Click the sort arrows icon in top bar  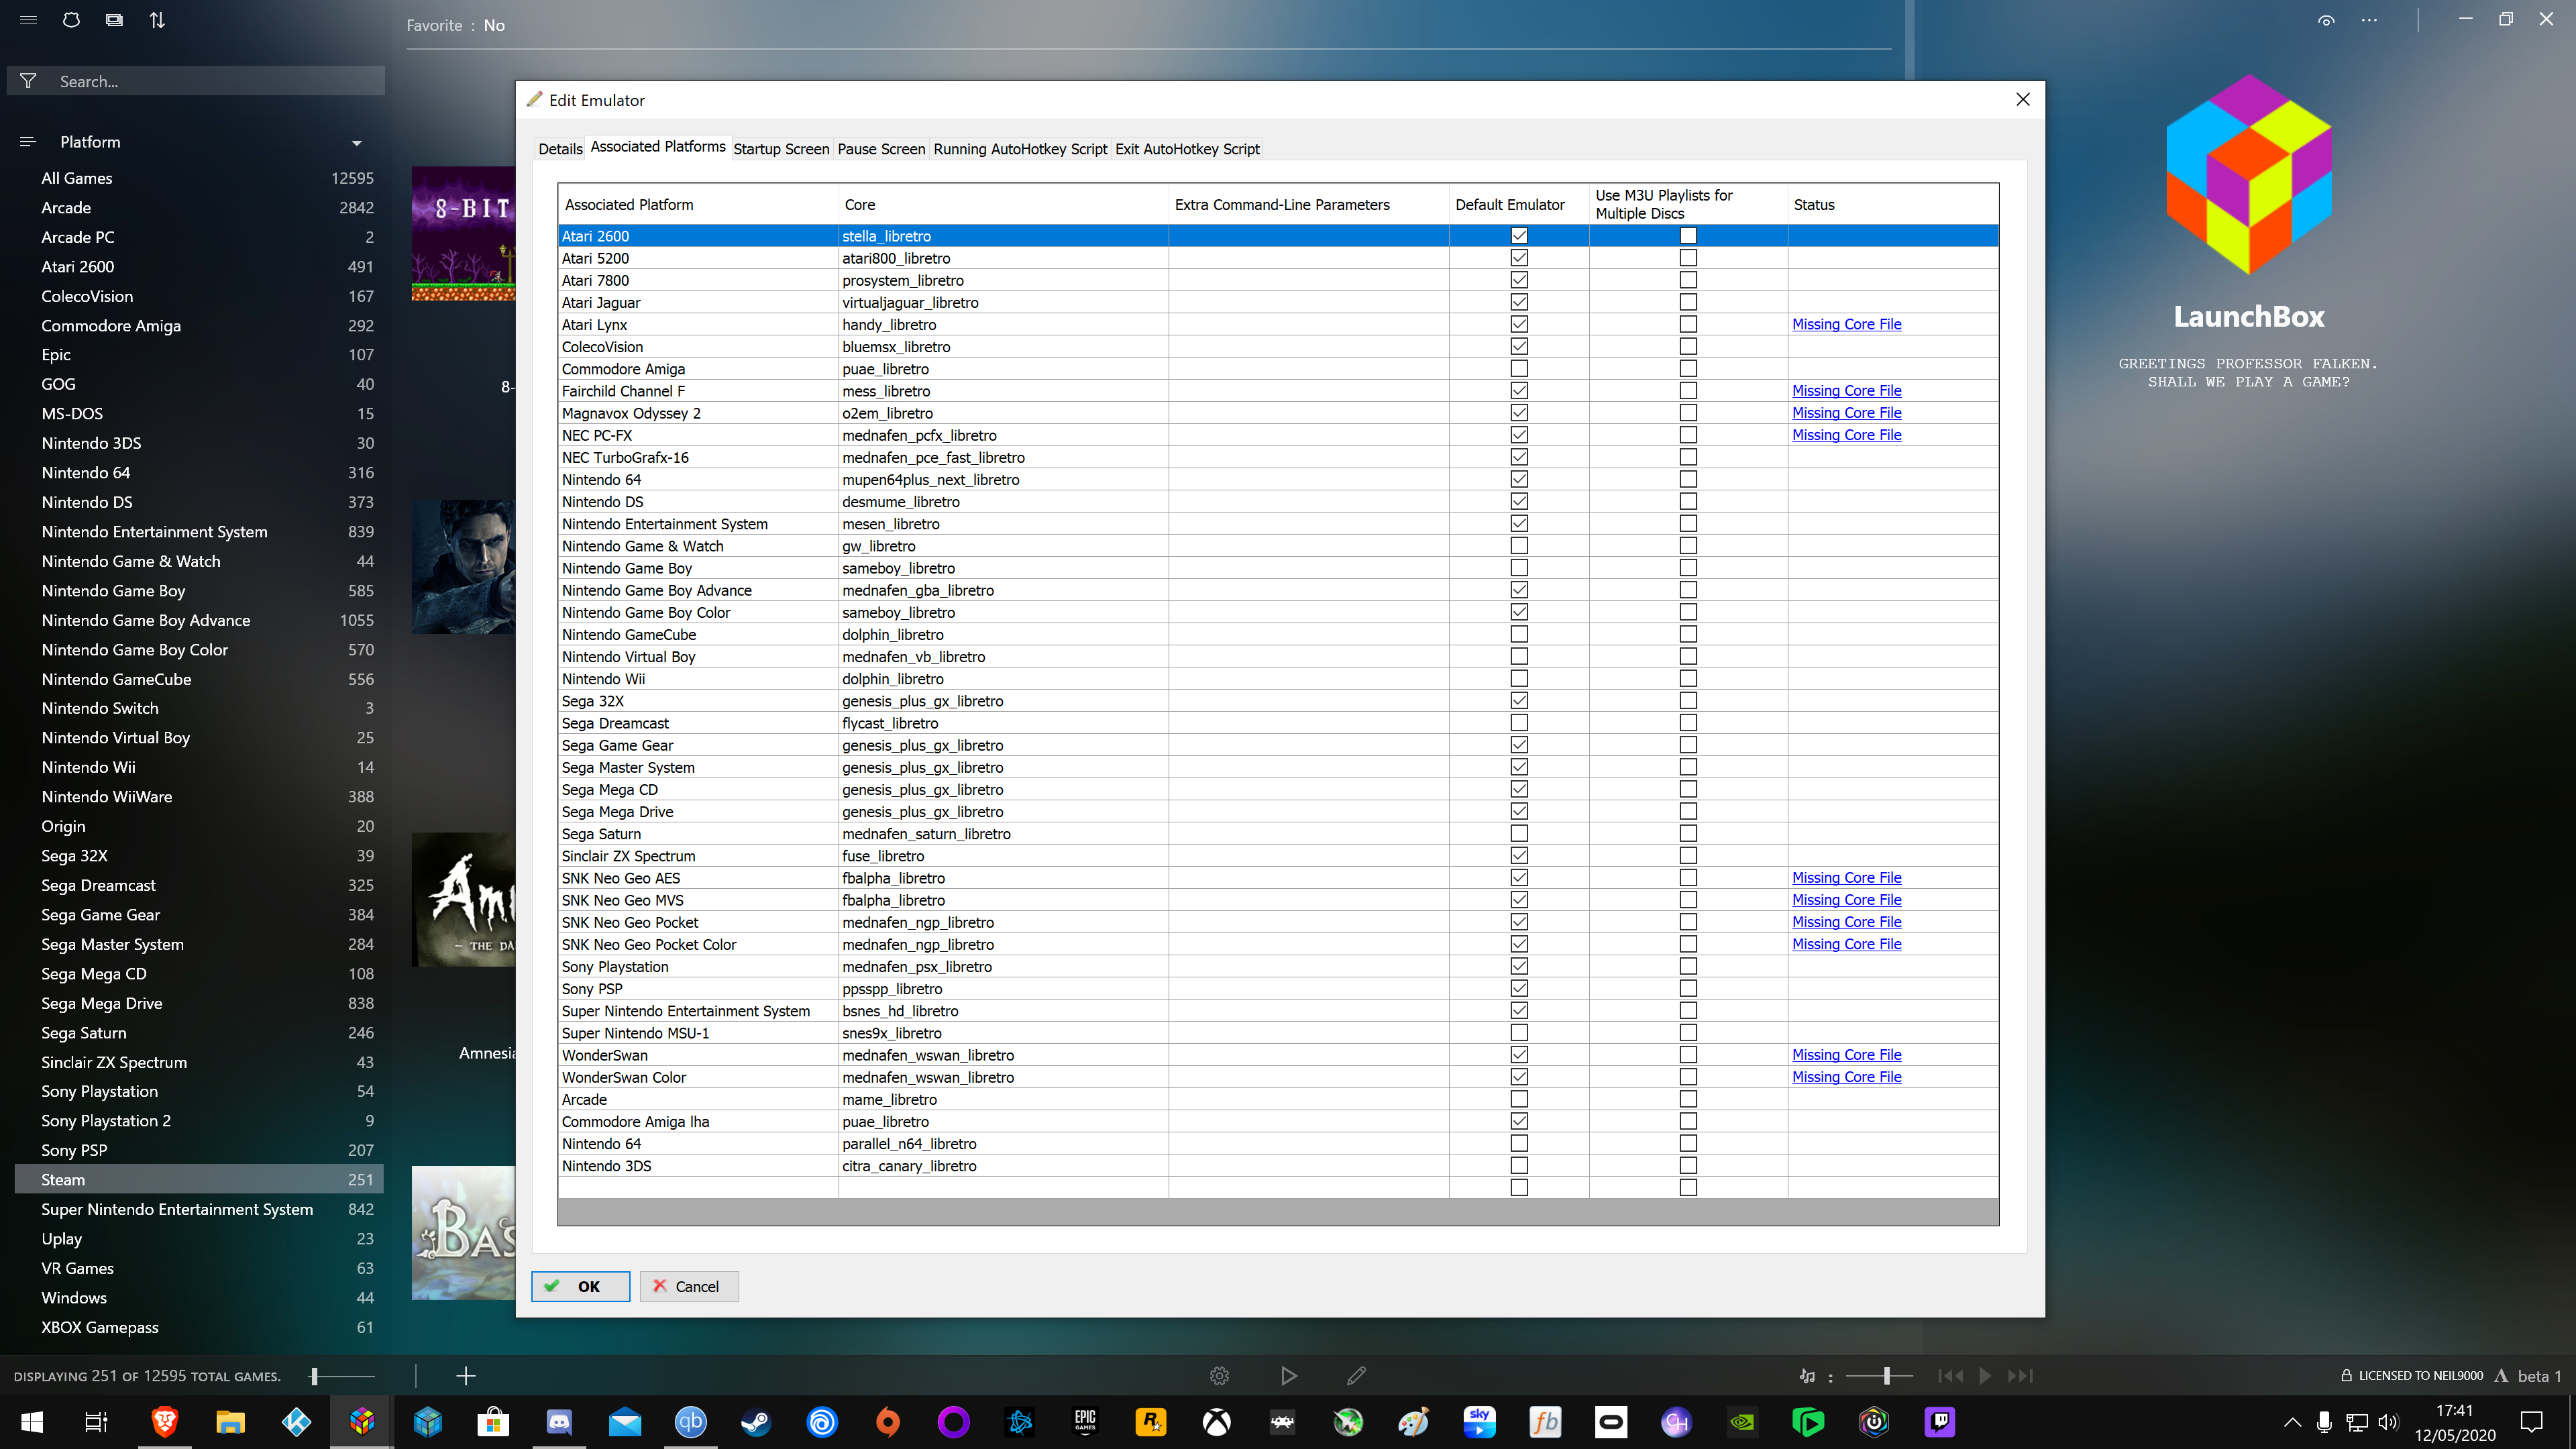(157, 20)
